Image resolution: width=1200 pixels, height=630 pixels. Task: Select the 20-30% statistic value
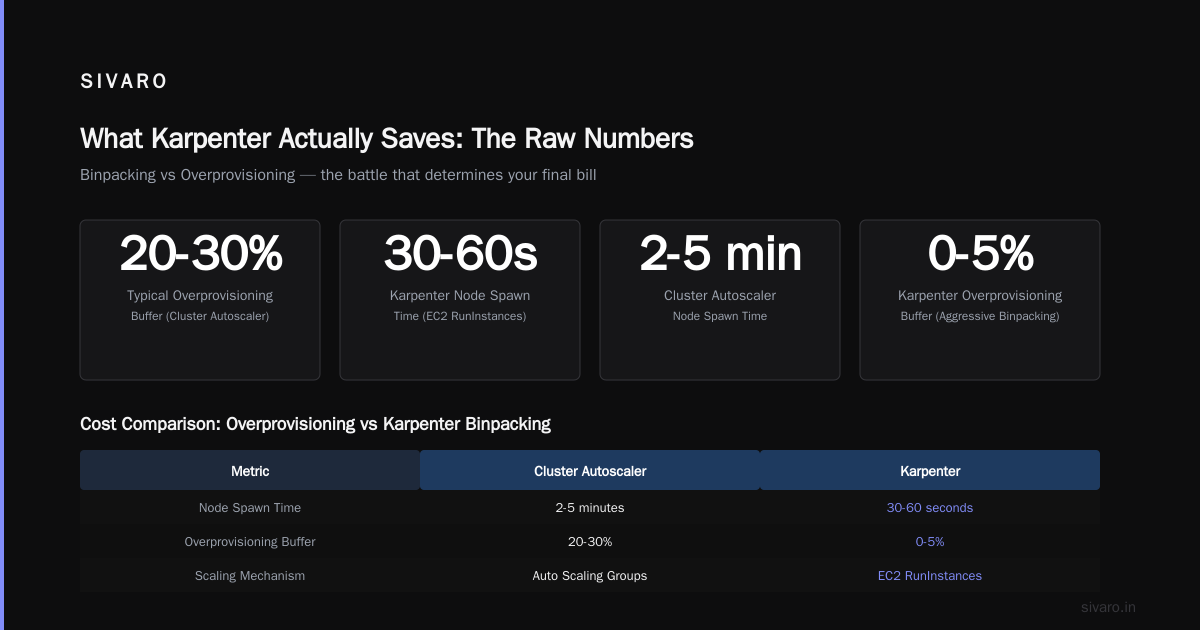coord(200,253)
